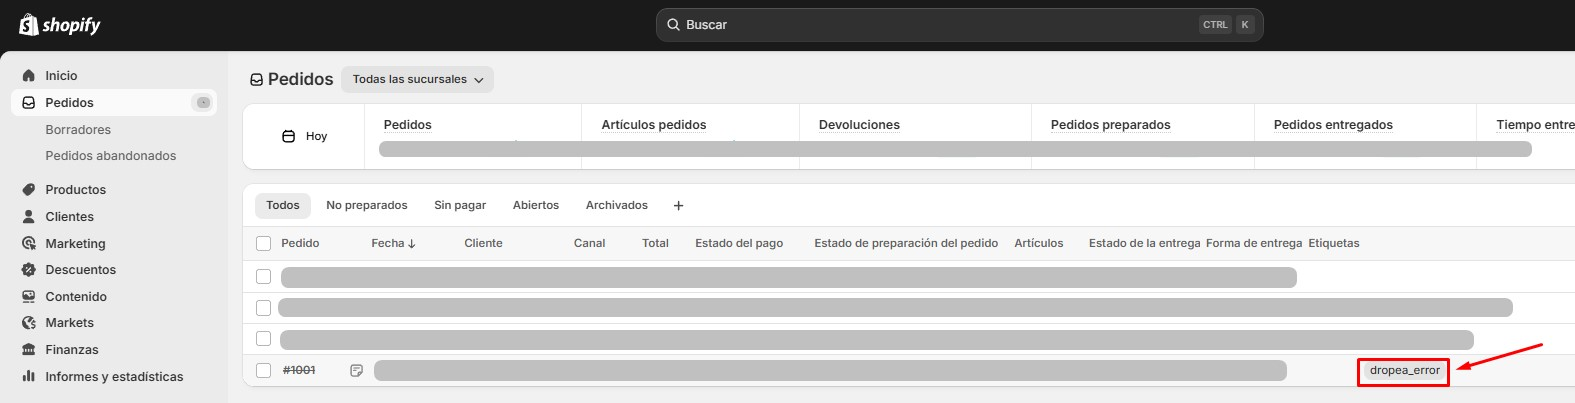Switch to the Archivados tab
The height and width of the screenshot is (403, 1575).
click(617, 205)
